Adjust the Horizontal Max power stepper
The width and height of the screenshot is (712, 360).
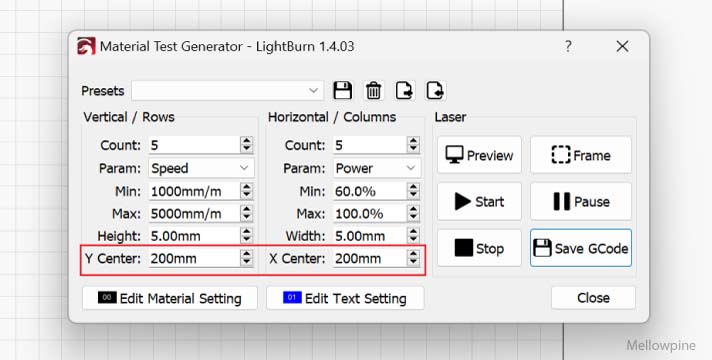(x=413, y=213)
